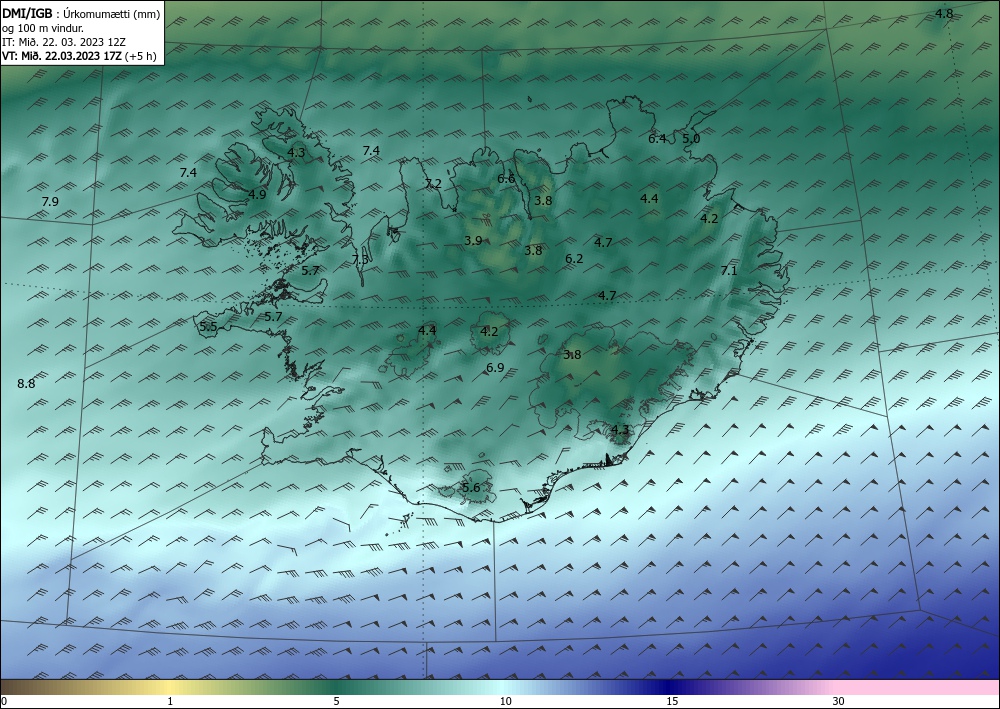Click the "(+5 h)" forecast offset text
This screenshot has height=709, width=1000.
[140, 55]
